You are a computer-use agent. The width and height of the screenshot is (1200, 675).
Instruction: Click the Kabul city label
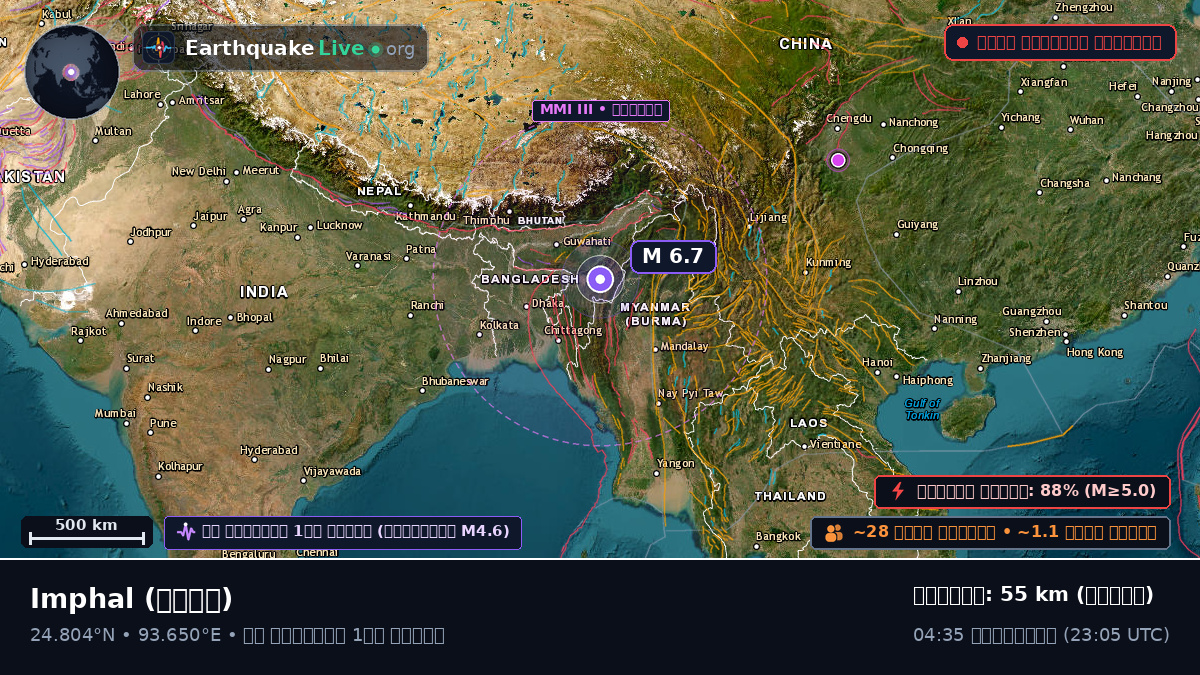pyautogui.click(x=57, y=14)
